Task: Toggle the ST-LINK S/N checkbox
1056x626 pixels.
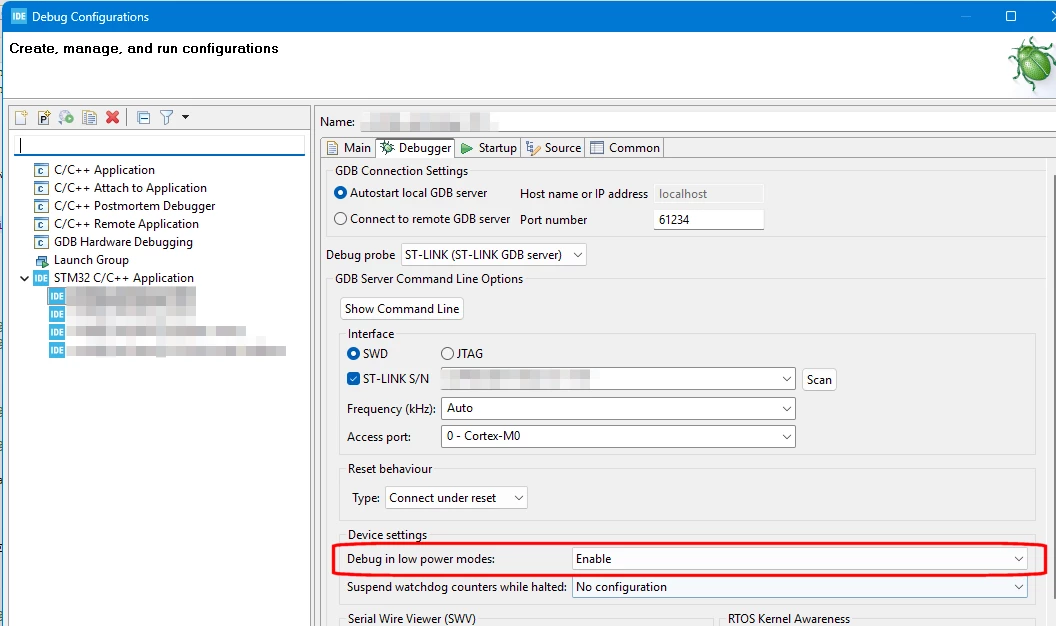Action: click(353, 378)
